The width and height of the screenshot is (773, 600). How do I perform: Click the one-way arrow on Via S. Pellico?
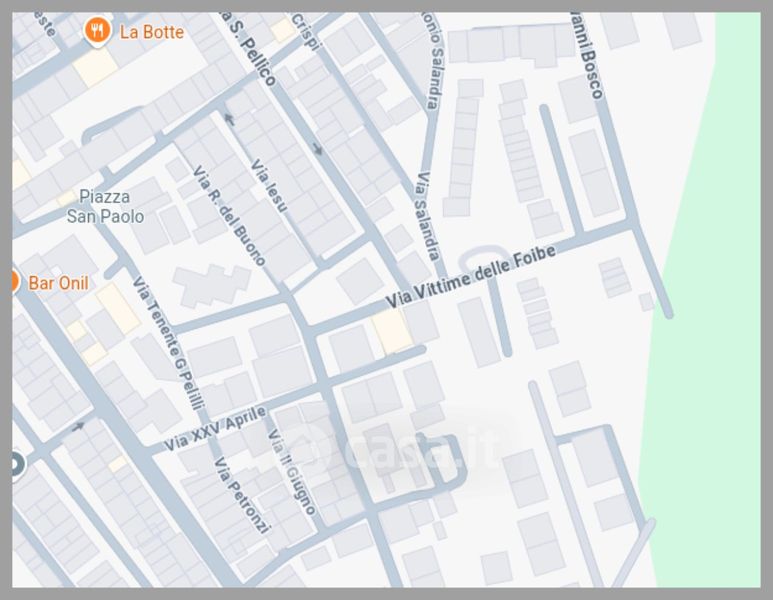(x=318, y=148)
